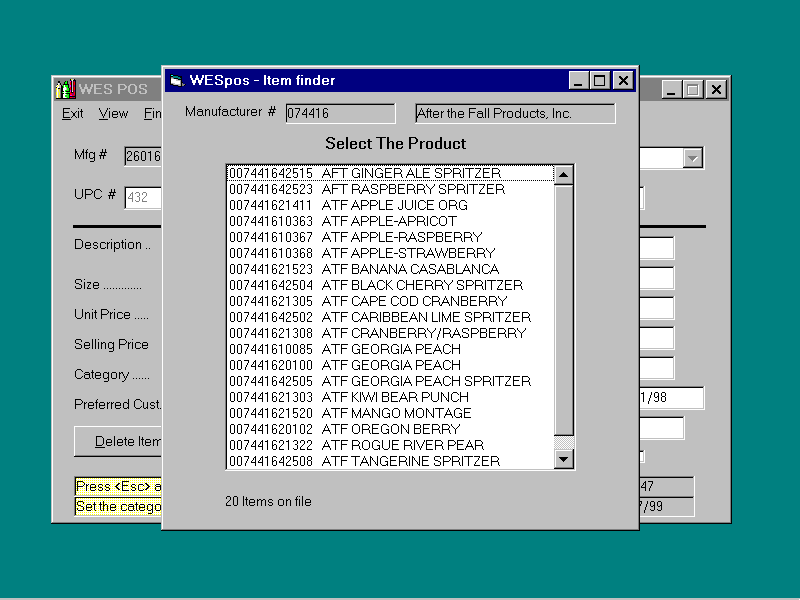Choose ATF APPLE-STRAWBERRY
The height and width of the screenshot is (600, 800).
390,253
